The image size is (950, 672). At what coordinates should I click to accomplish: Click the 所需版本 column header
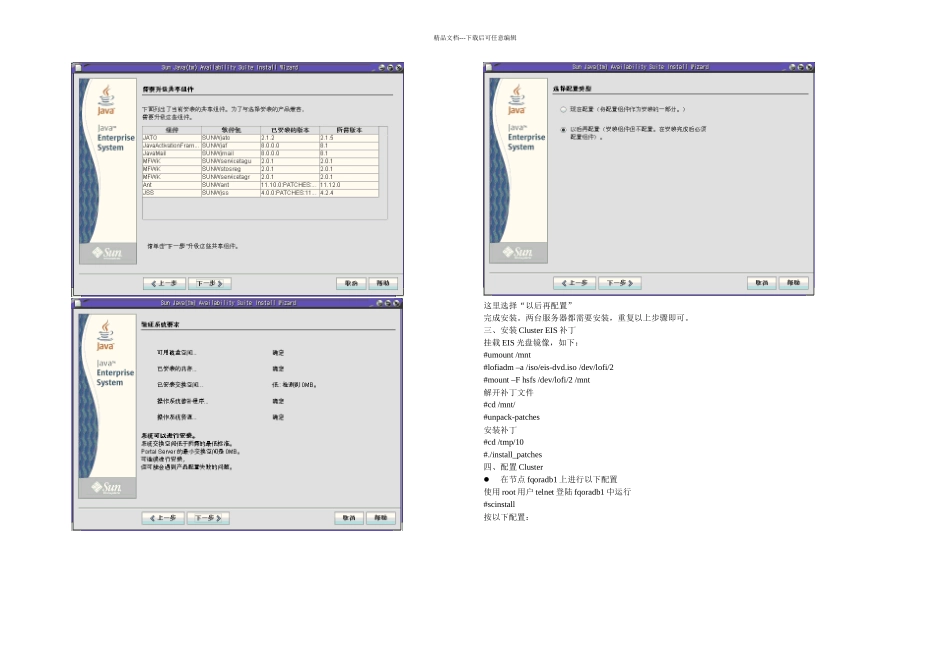click(348, 130)
